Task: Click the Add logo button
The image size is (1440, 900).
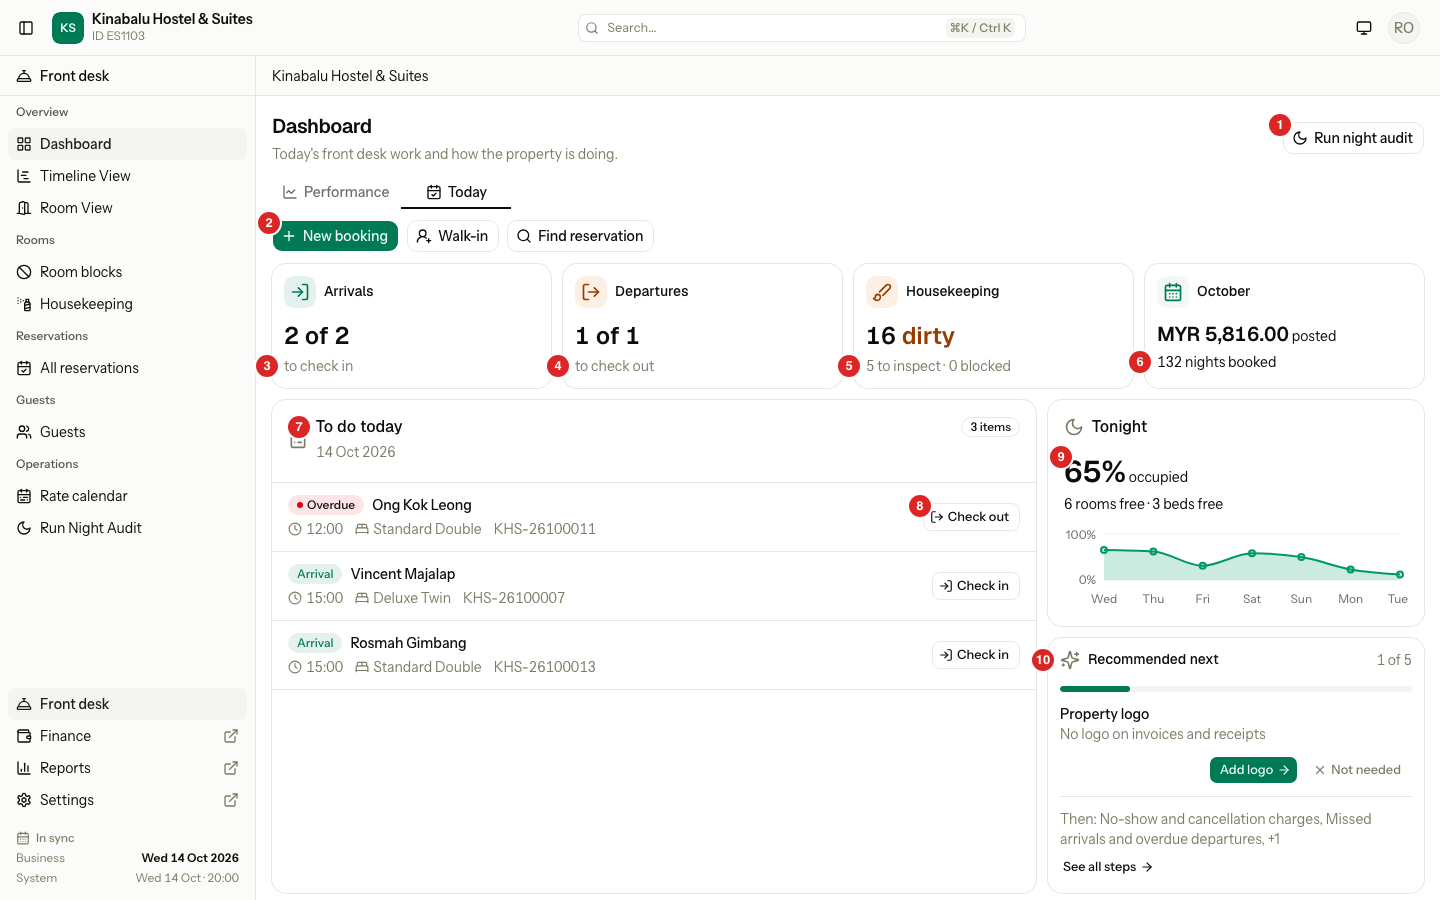Action: (1253, 770)
